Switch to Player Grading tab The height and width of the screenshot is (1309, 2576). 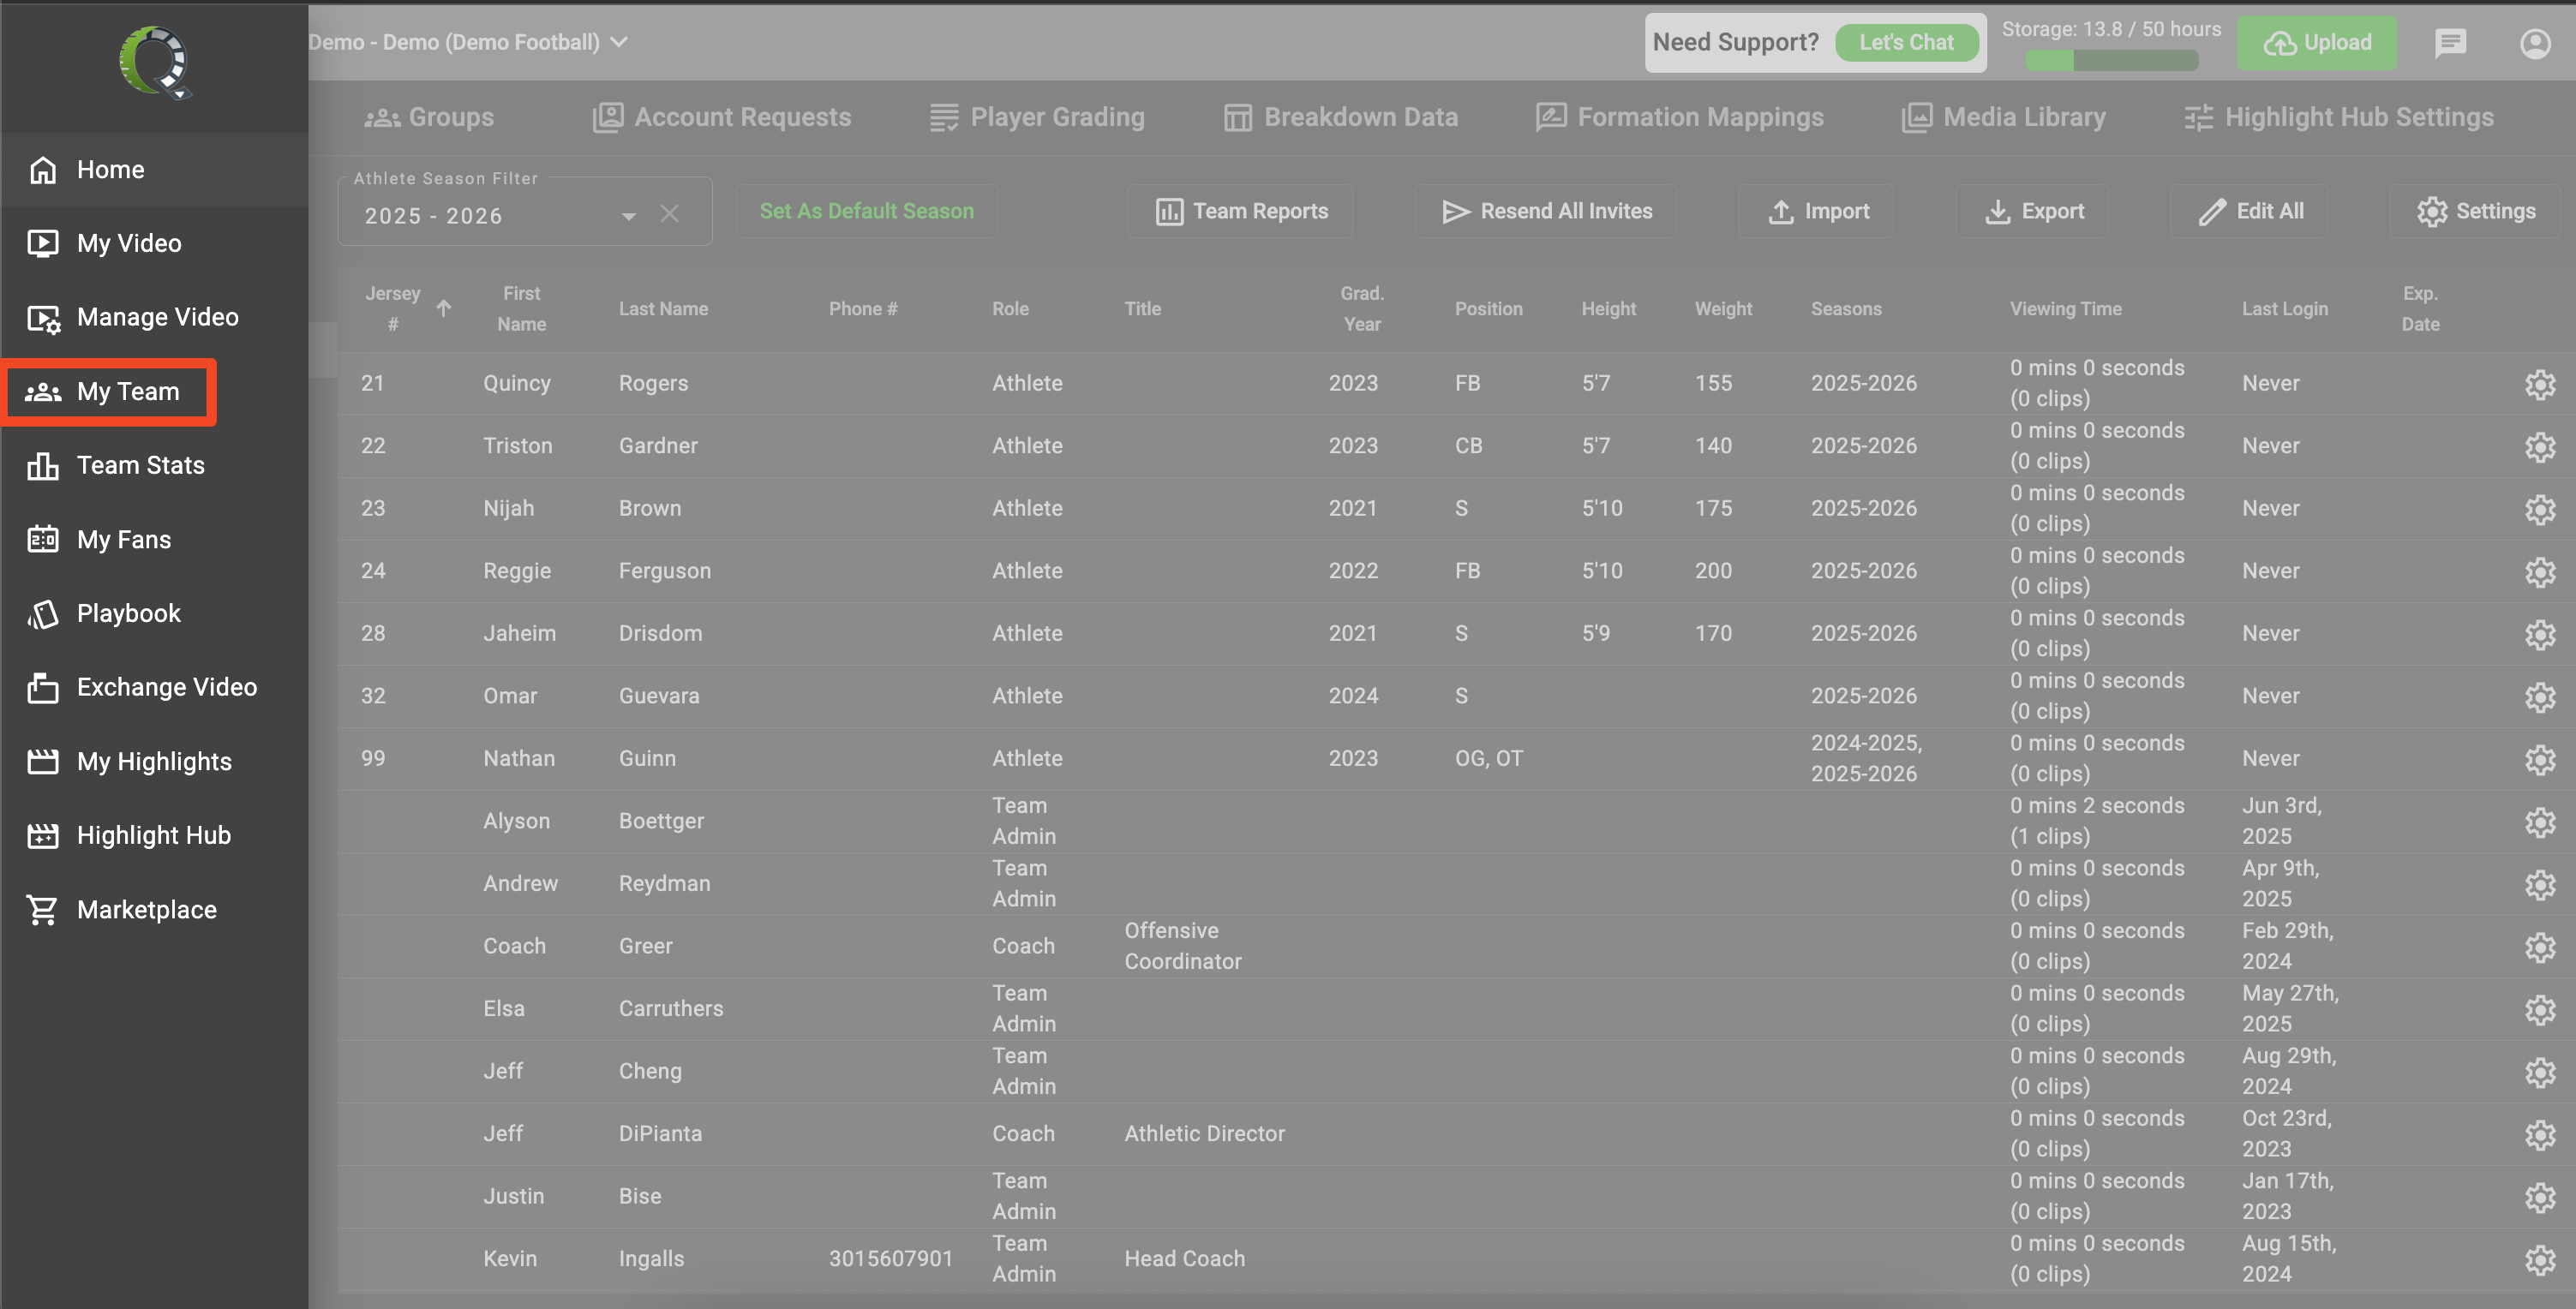tap(1037, 117)
